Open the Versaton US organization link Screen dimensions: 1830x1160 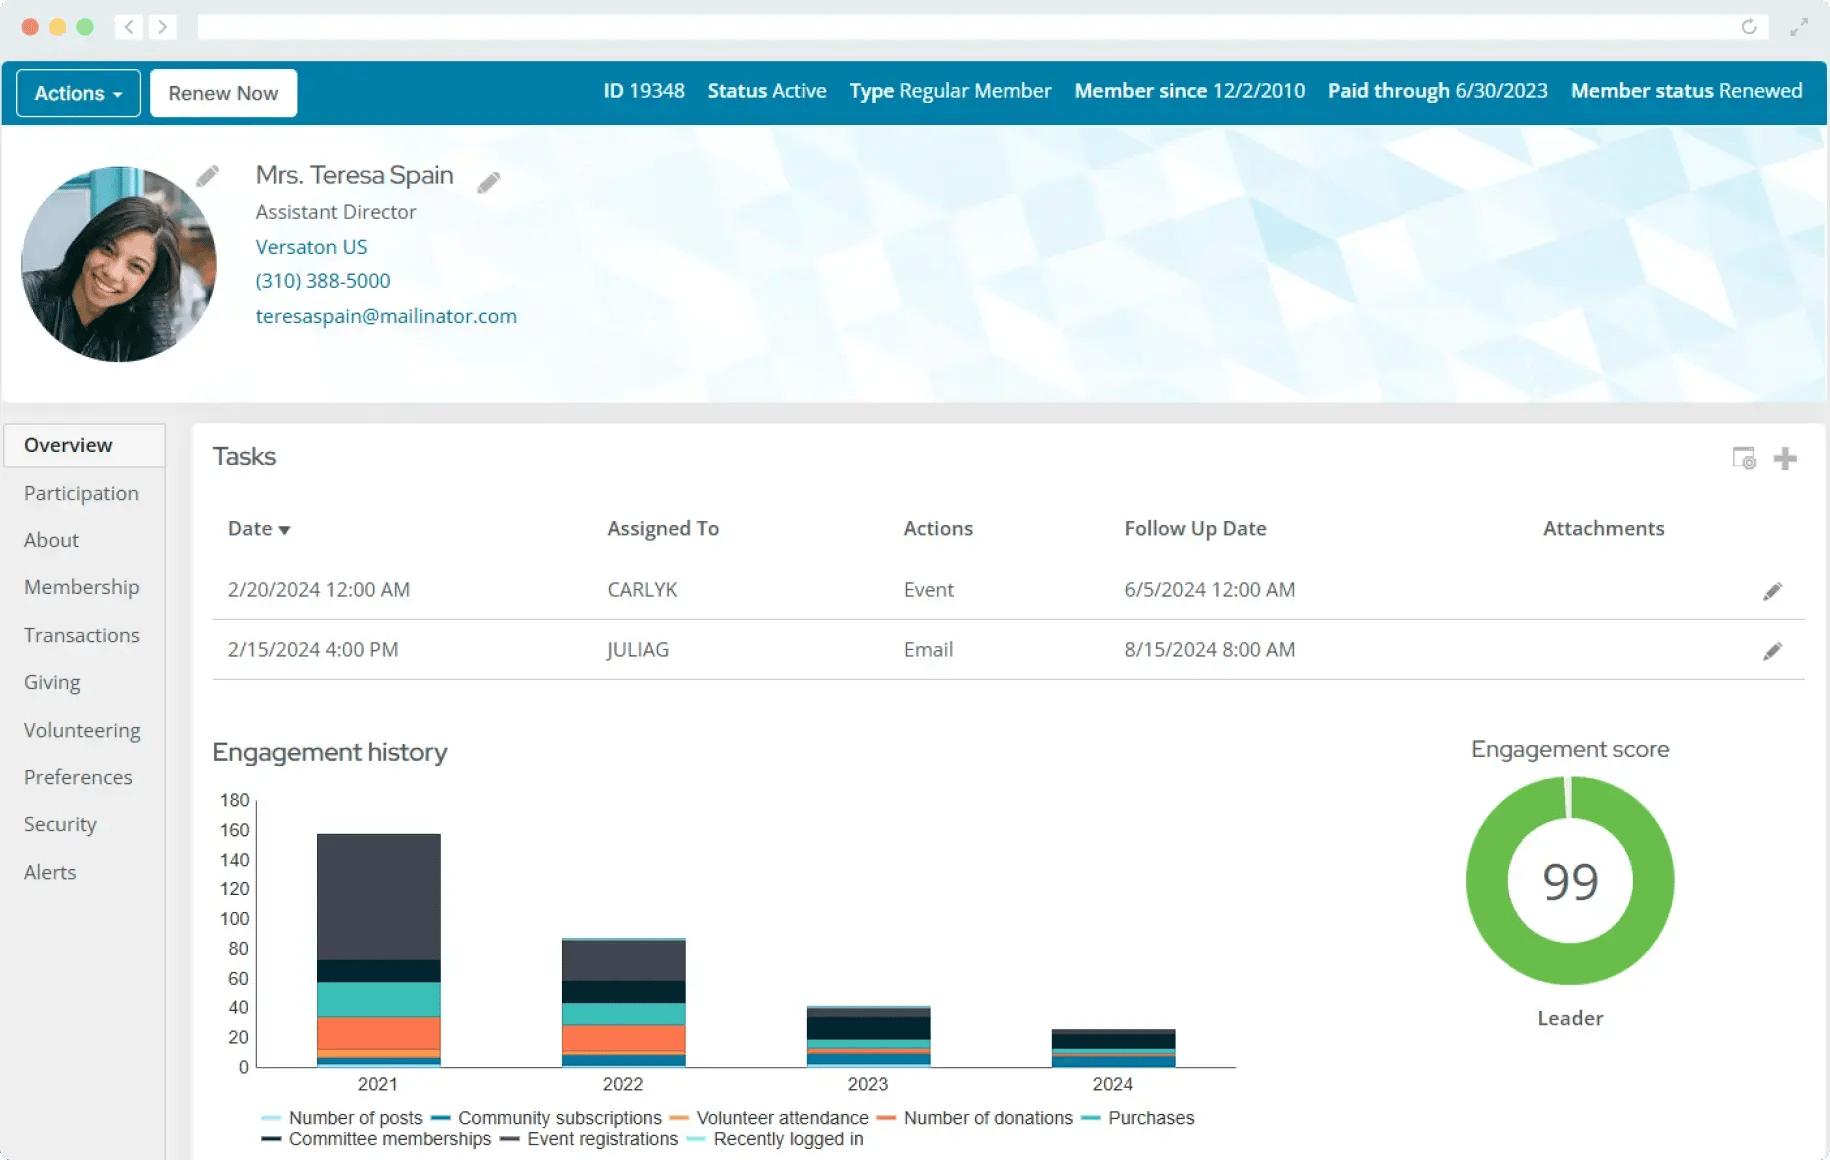click(311, 246)
